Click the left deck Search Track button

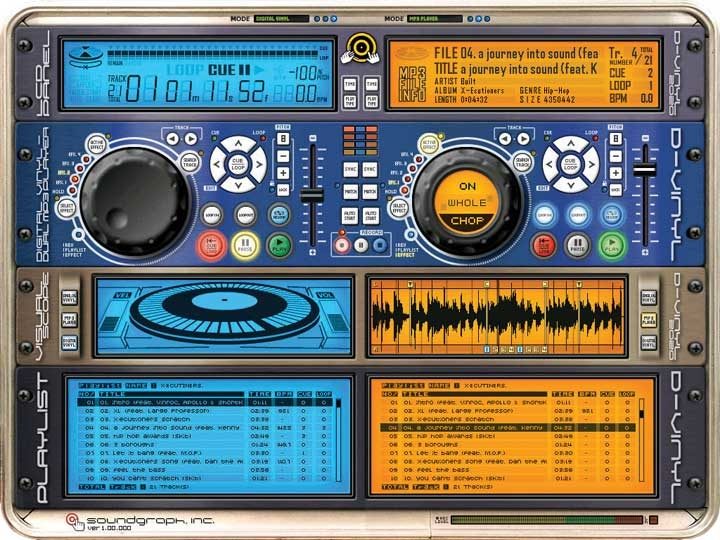[x=190, y=162]
